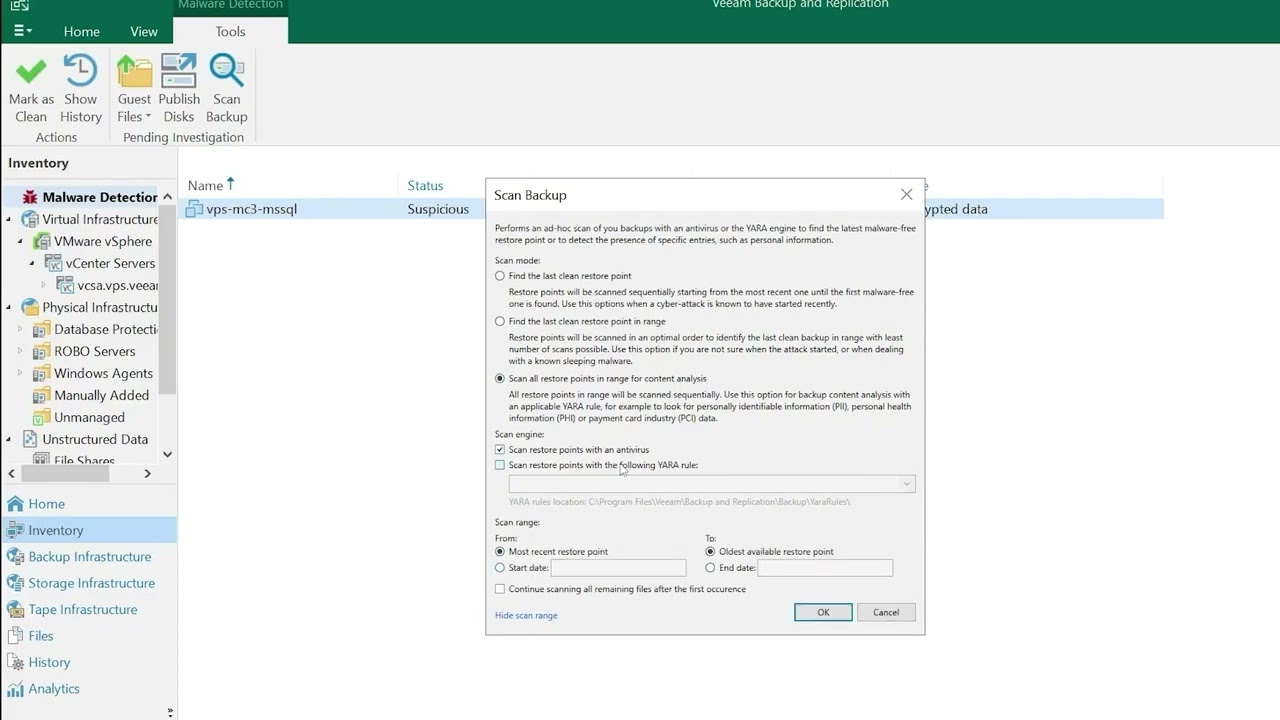The image size is (1280, 720).
Task: Open Home in the navigation pane
Action: 88,504
